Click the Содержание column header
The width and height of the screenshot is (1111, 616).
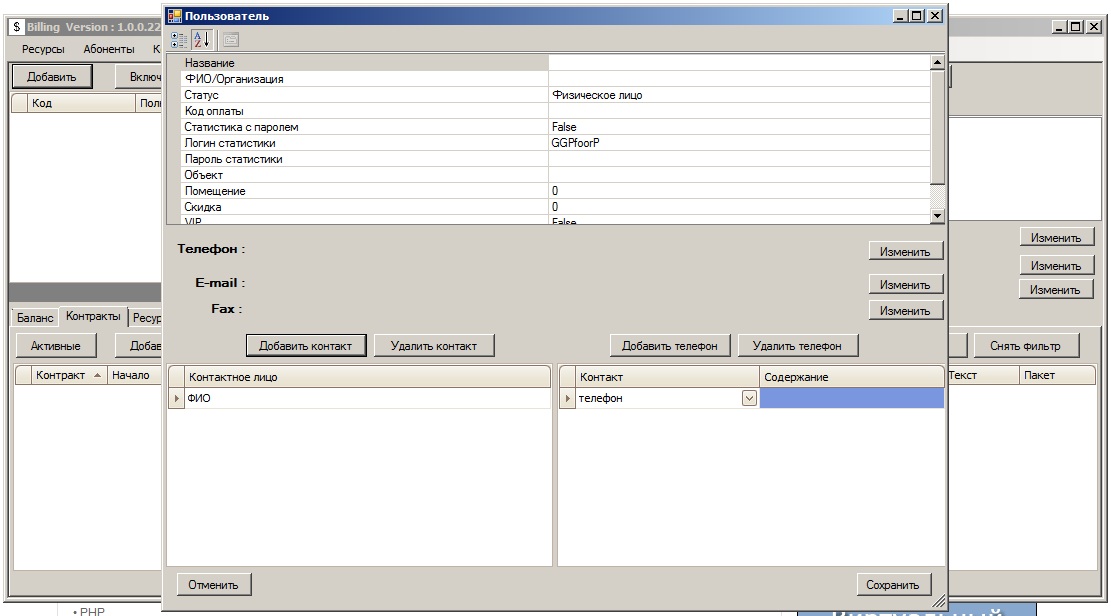(852, 377)
